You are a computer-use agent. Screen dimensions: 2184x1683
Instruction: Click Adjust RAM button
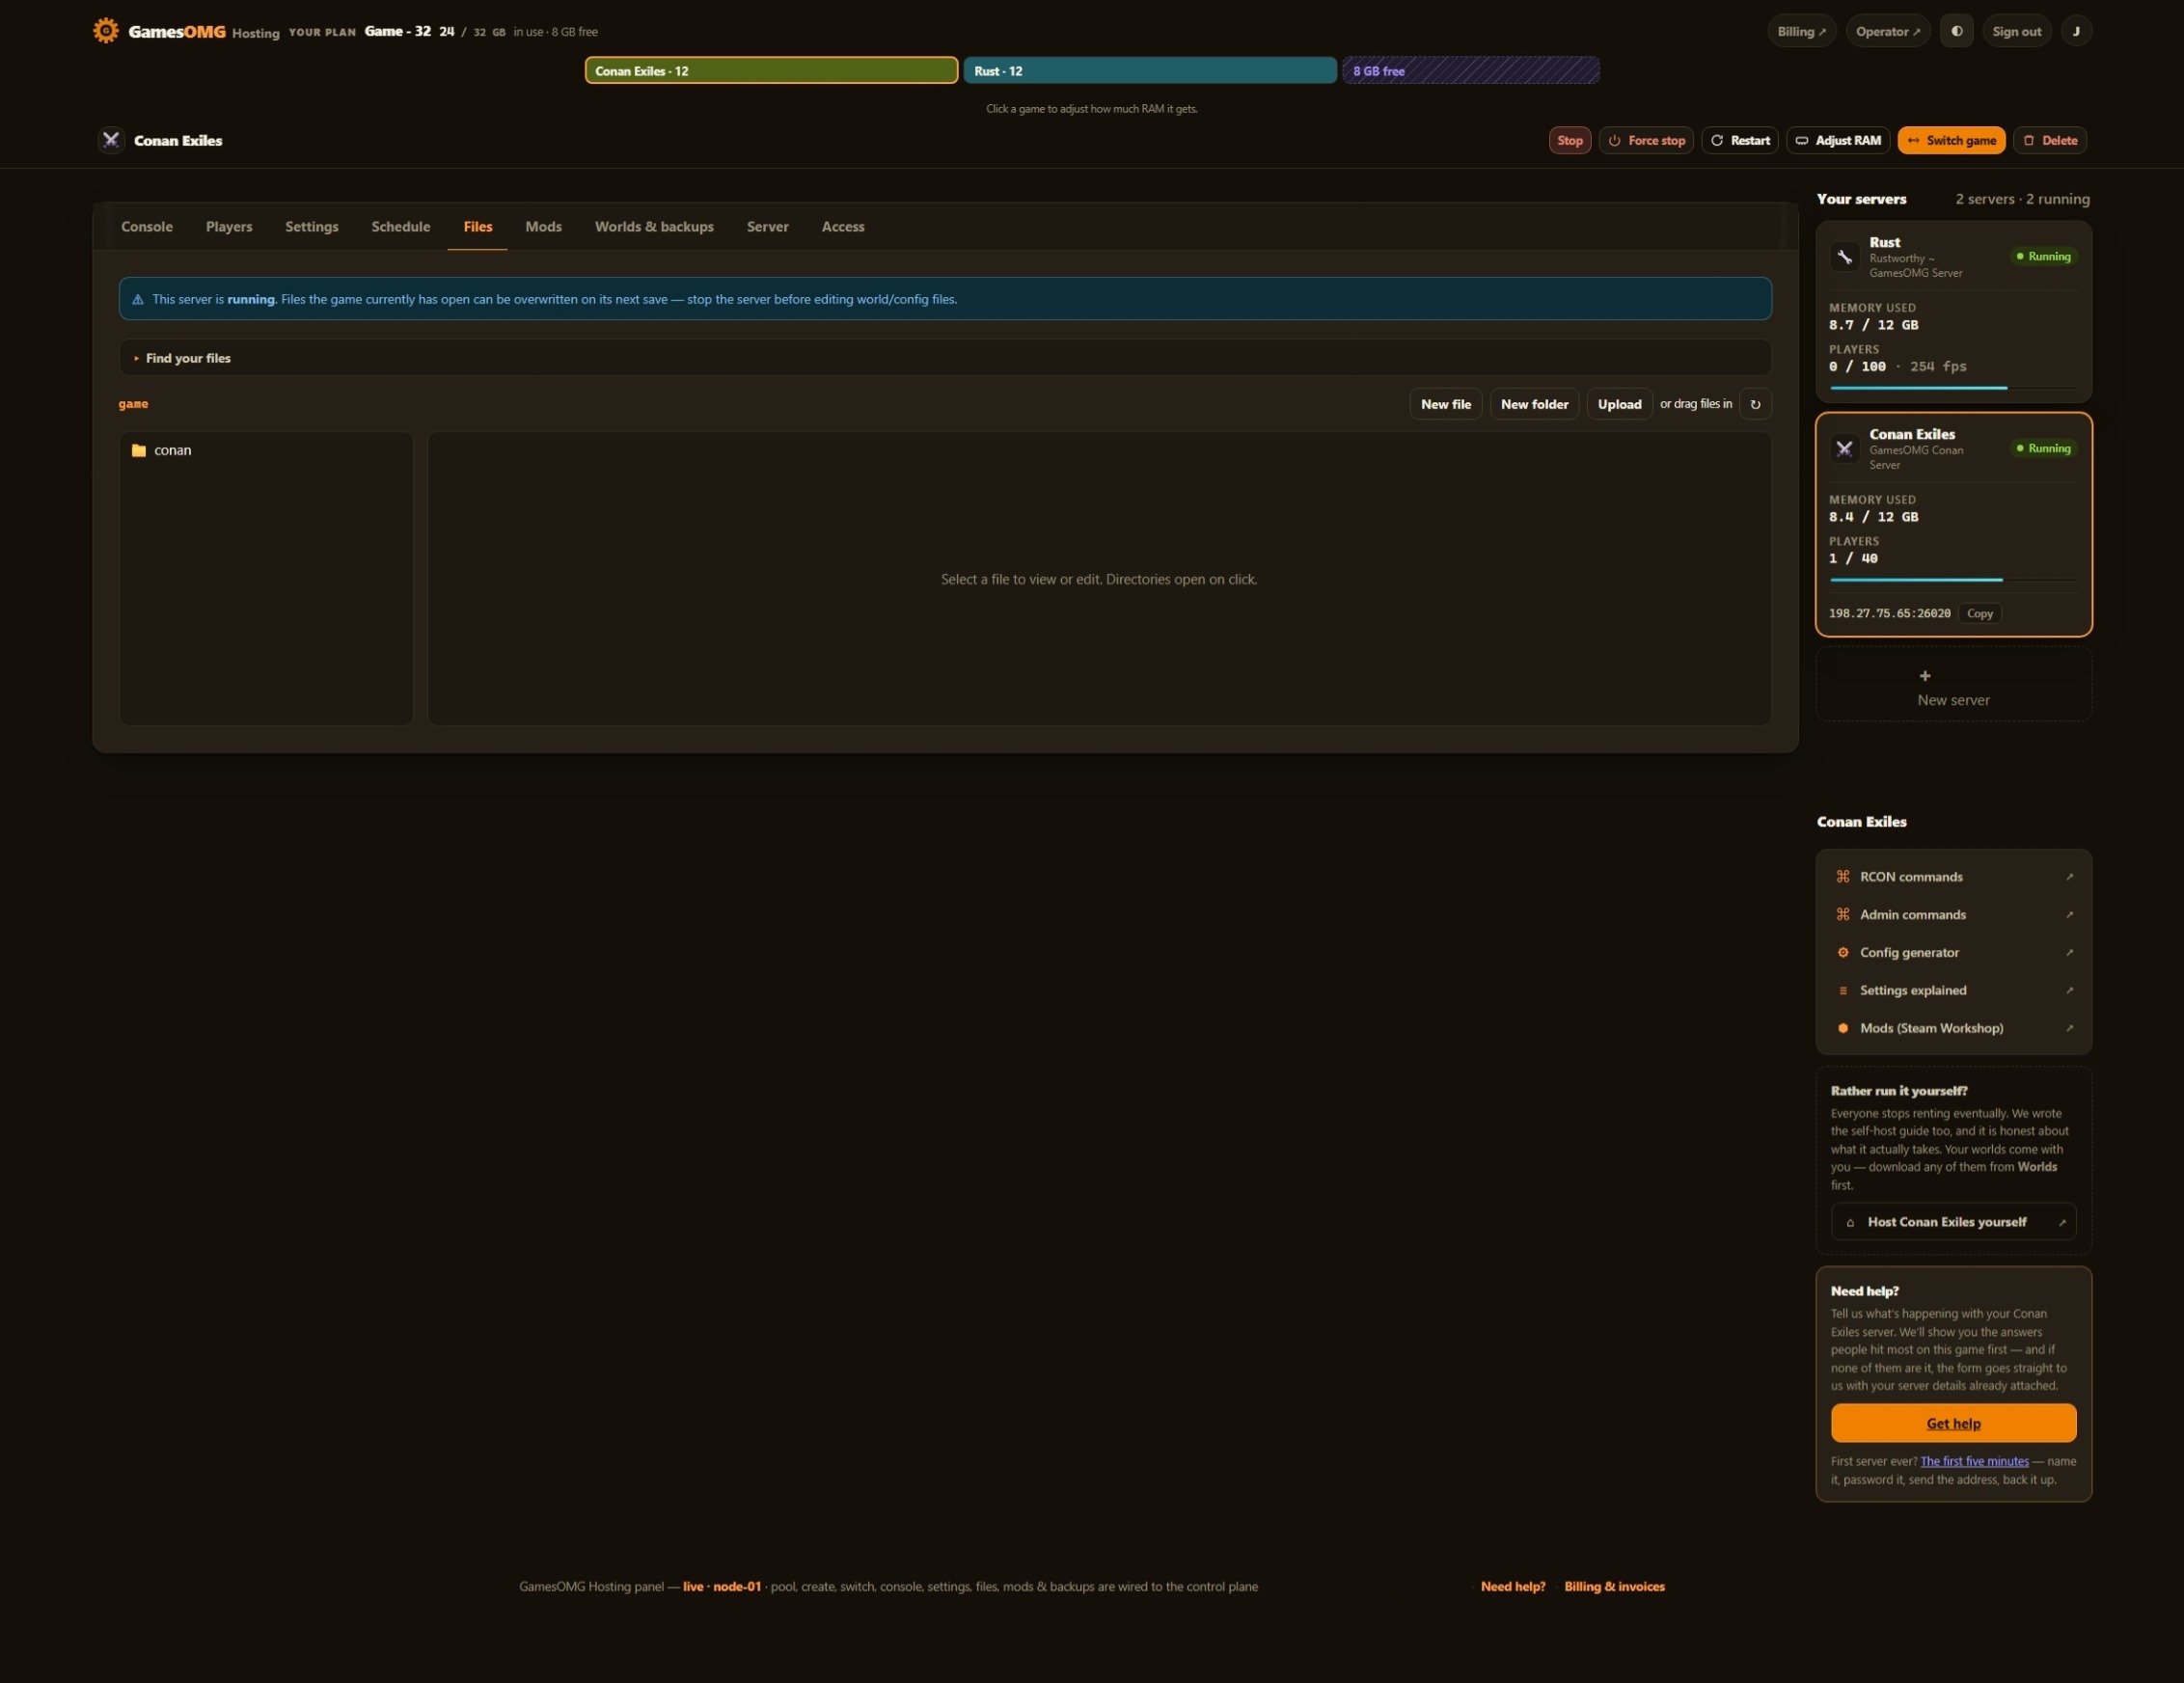[x=1838, y=140]
